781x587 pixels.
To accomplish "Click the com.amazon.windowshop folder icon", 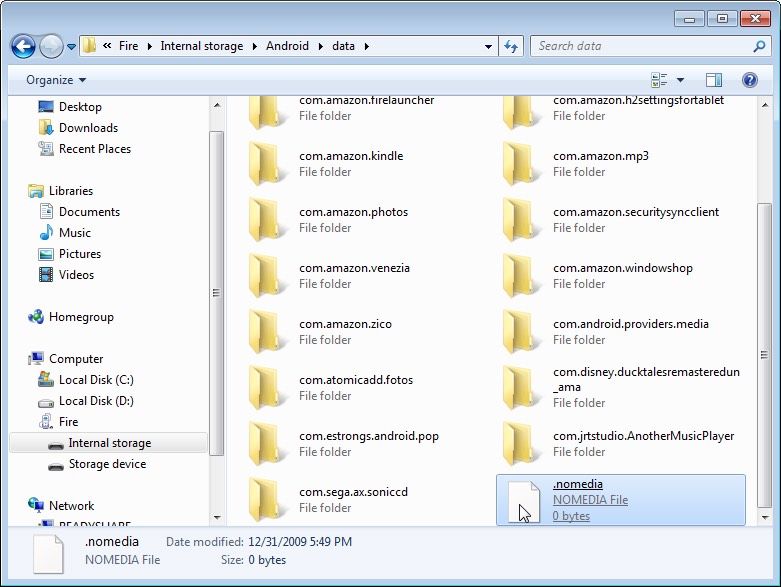I will click(521, 275).
